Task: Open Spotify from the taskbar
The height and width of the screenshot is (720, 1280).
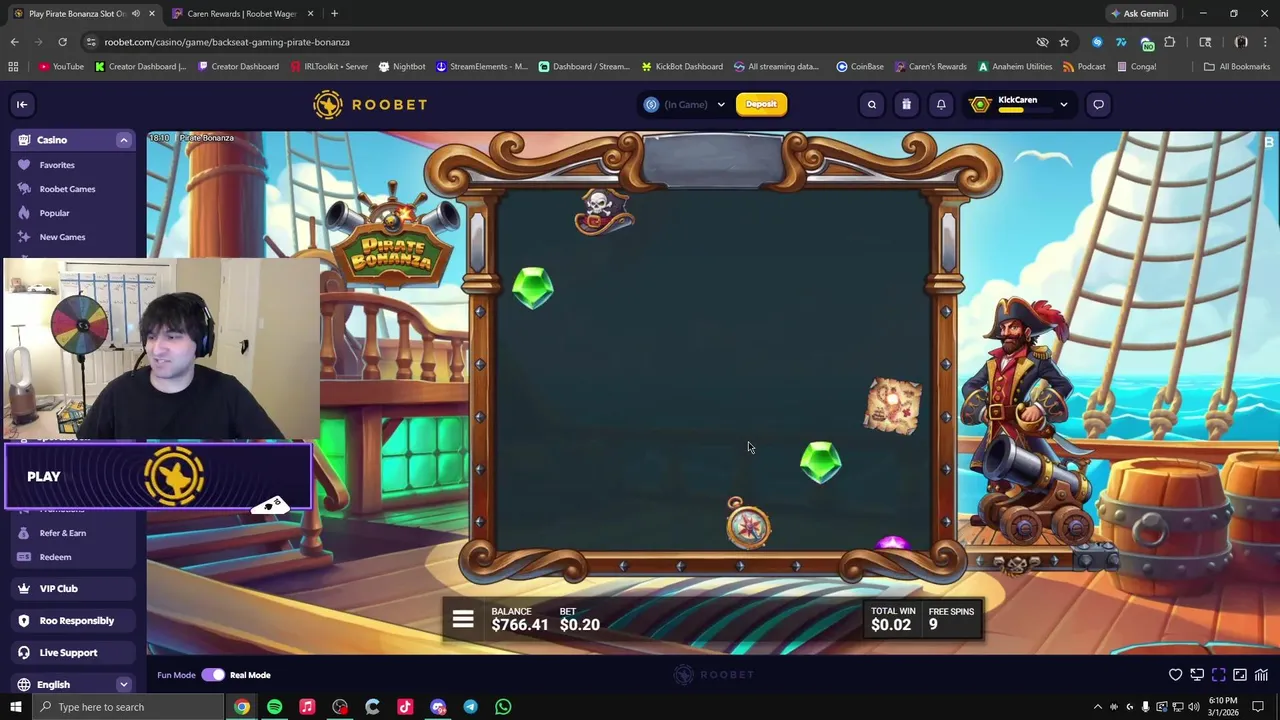Action: pos(274,707)
